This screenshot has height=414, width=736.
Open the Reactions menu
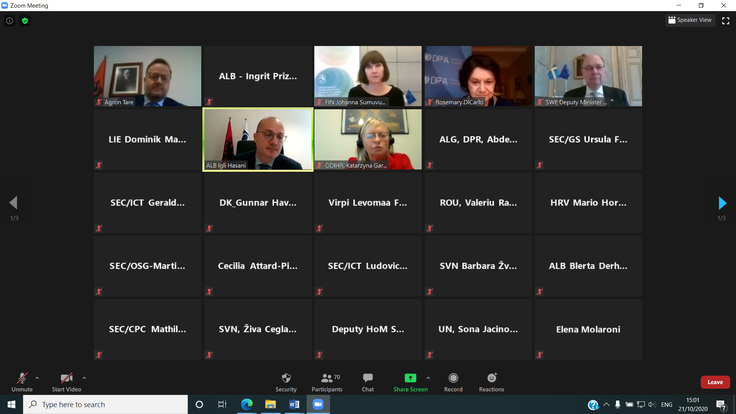(x=491, y=380)
